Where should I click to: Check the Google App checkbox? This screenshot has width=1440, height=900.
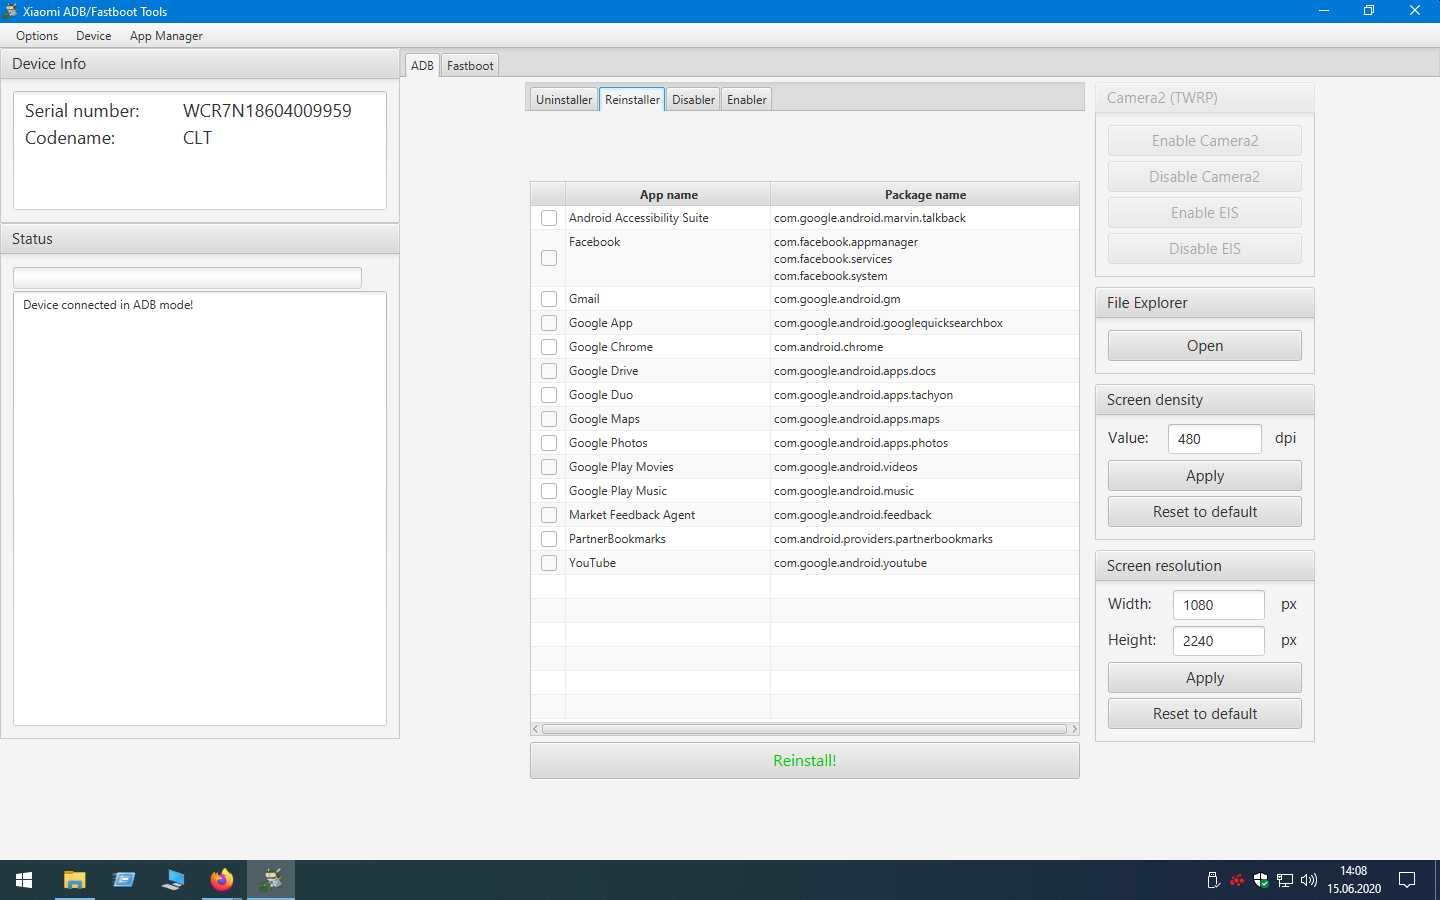(549, 323)
